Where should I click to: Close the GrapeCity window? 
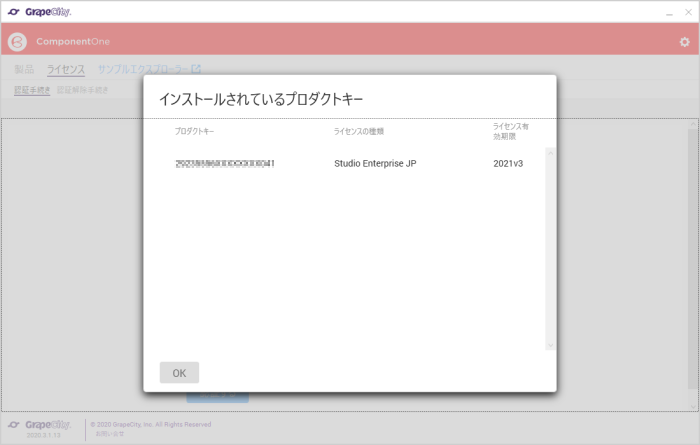click(x=688, y=12)
